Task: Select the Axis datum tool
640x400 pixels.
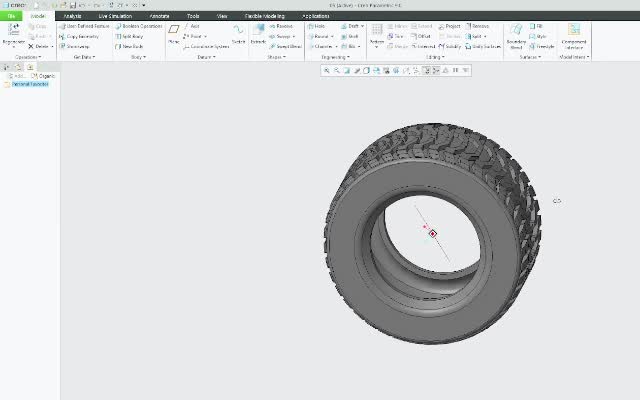Action: 191,26
